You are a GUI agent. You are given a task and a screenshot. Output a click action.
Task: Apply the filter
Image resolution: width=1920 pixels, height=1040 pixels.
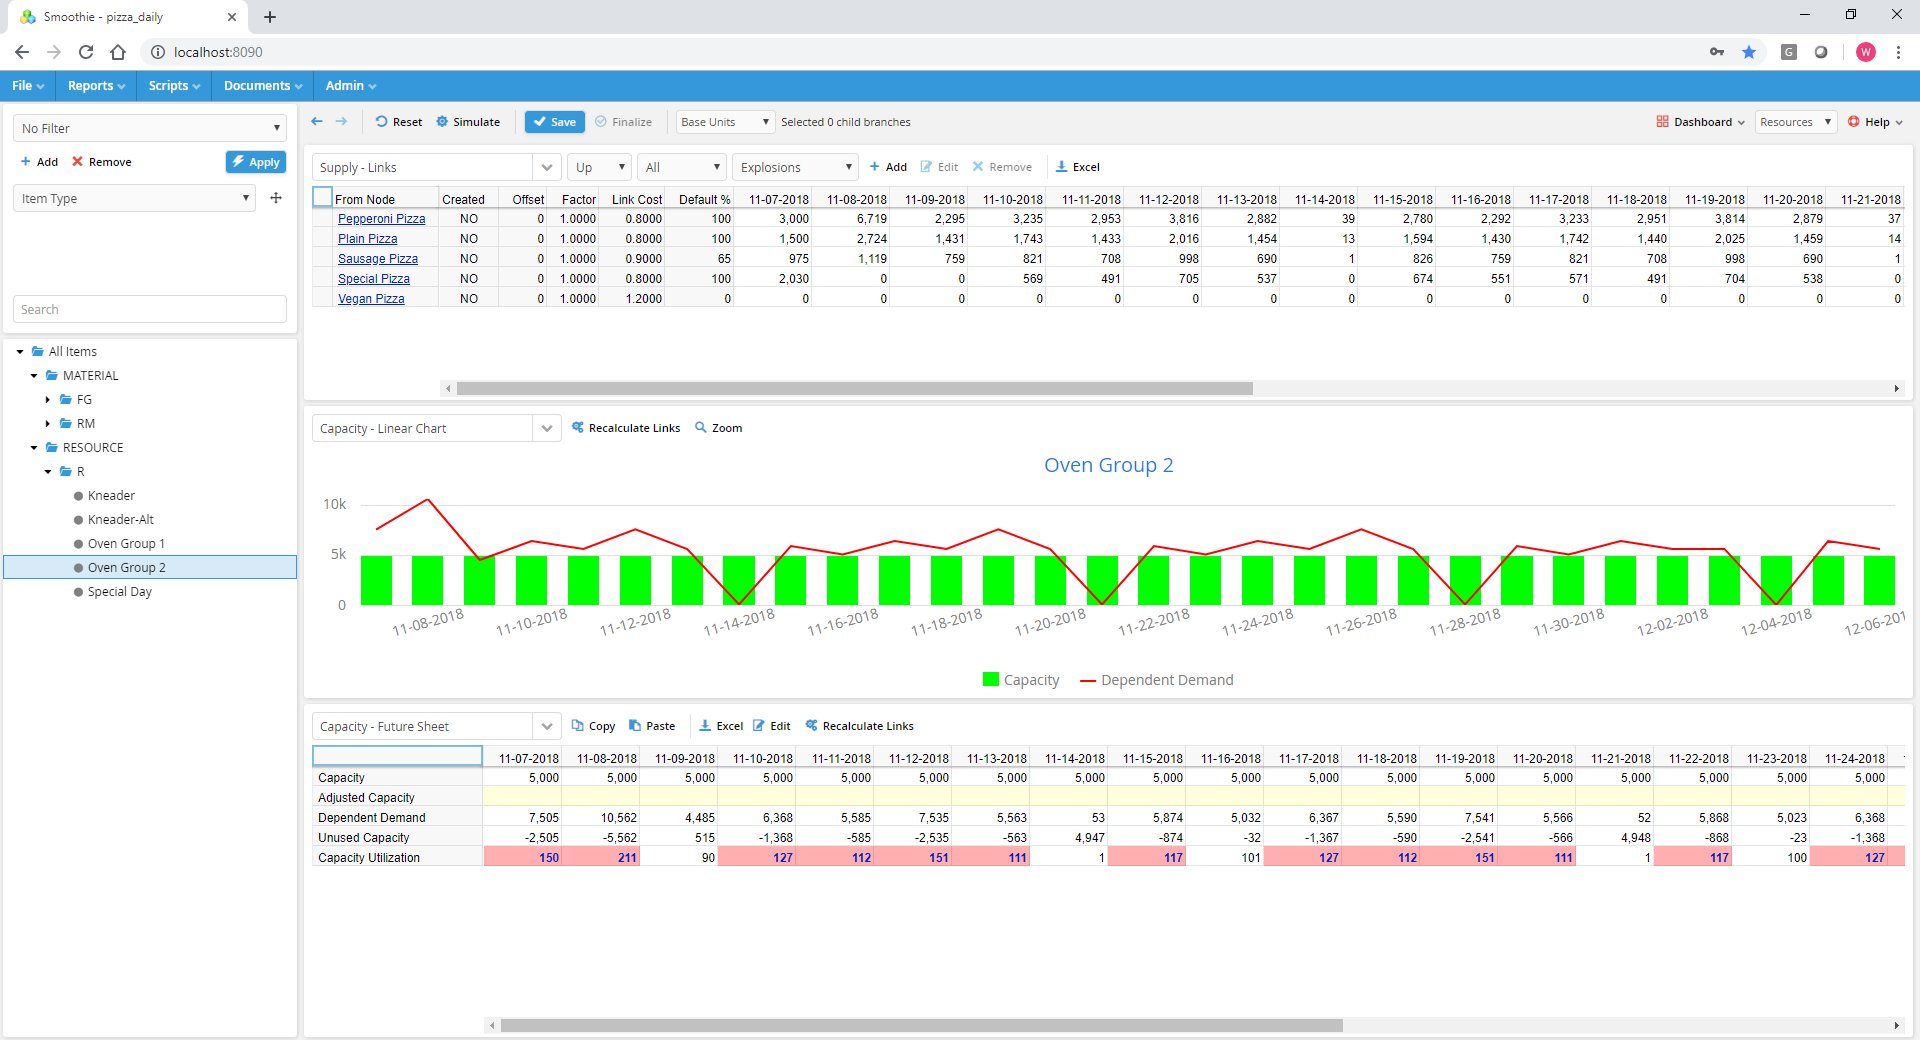tap(256, 162)
